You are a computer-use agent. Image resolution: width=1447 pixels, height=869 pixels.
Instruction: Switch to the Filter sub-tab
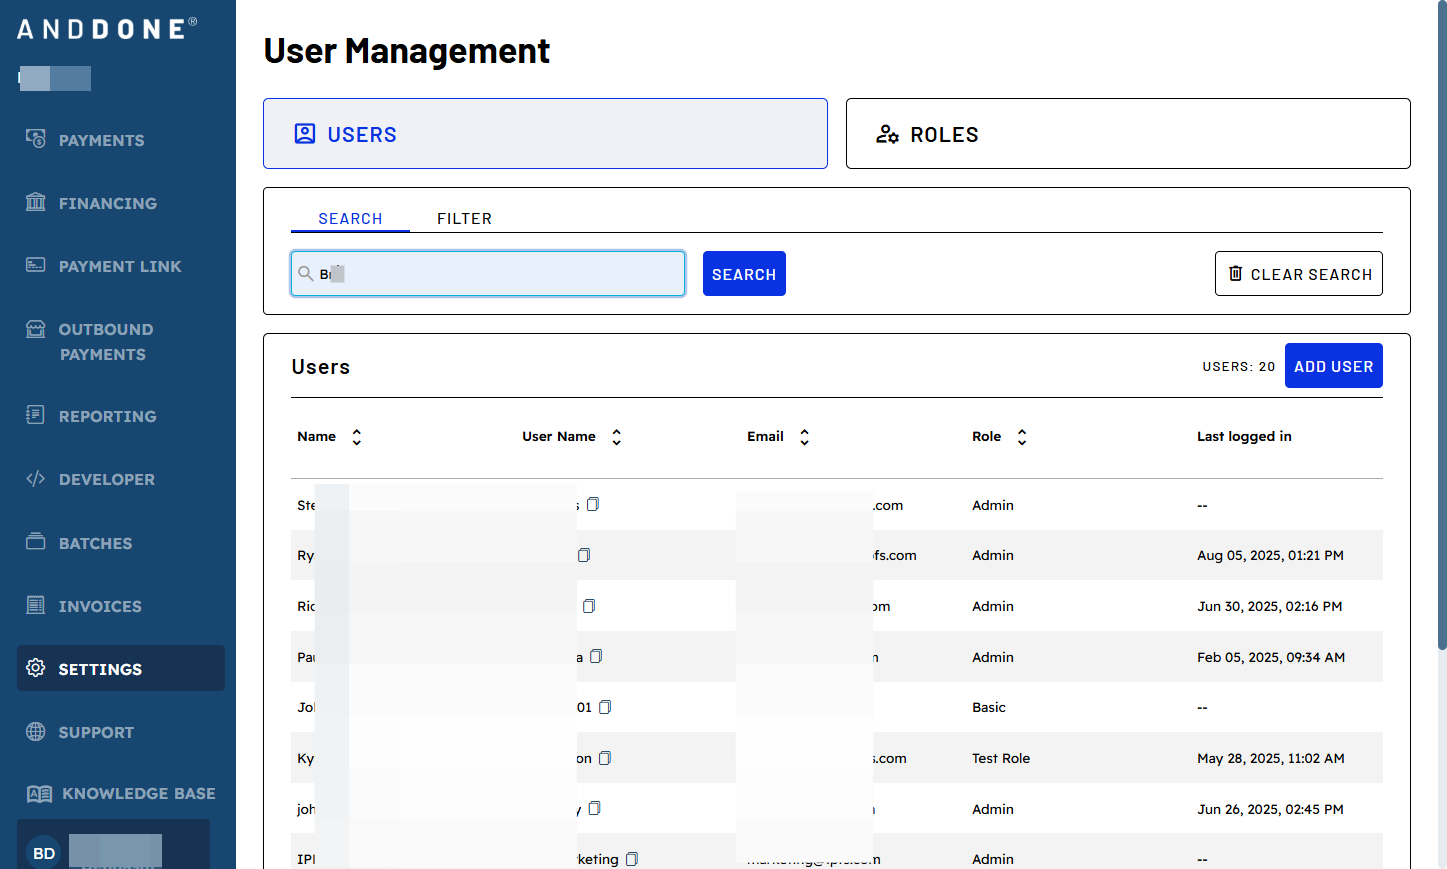coord(464,218)
